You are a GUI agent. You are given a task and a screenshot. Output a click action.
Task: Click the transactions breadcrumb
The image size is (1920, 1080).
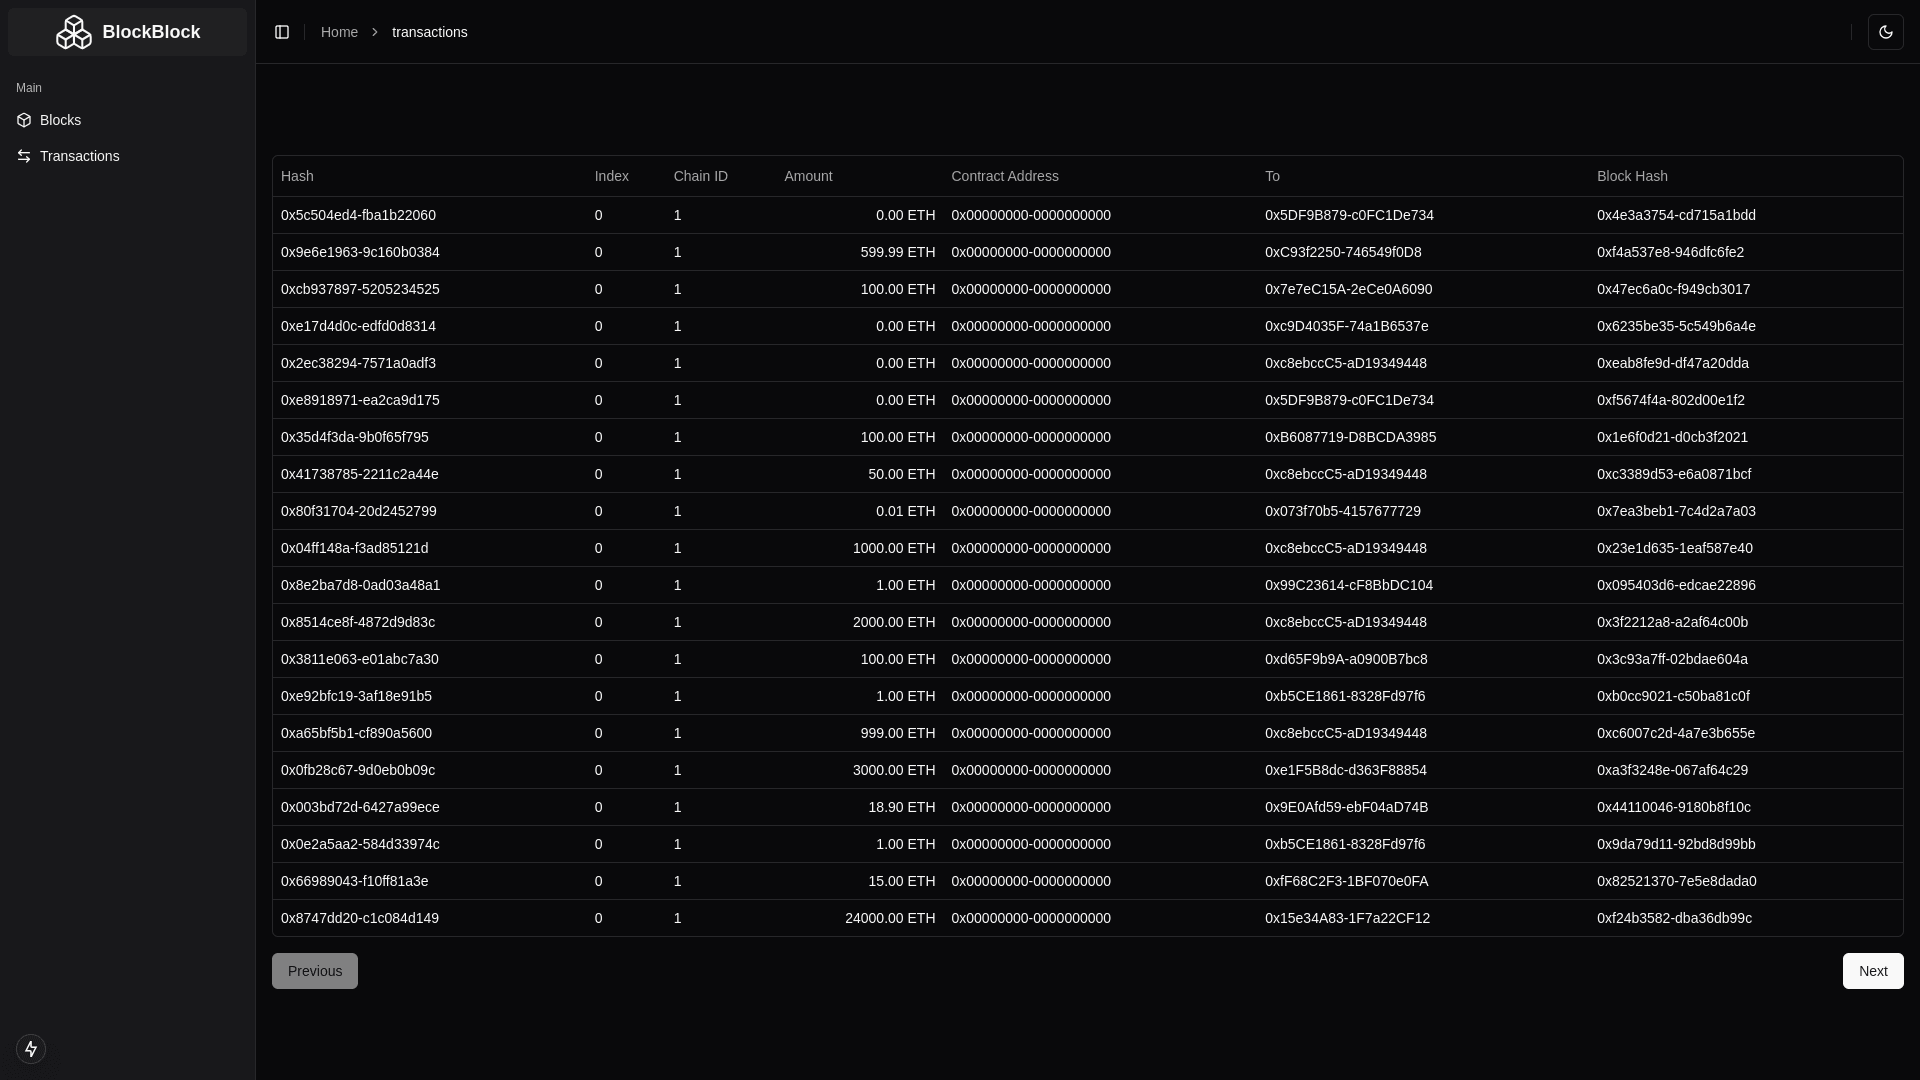[x=430, y=31]
